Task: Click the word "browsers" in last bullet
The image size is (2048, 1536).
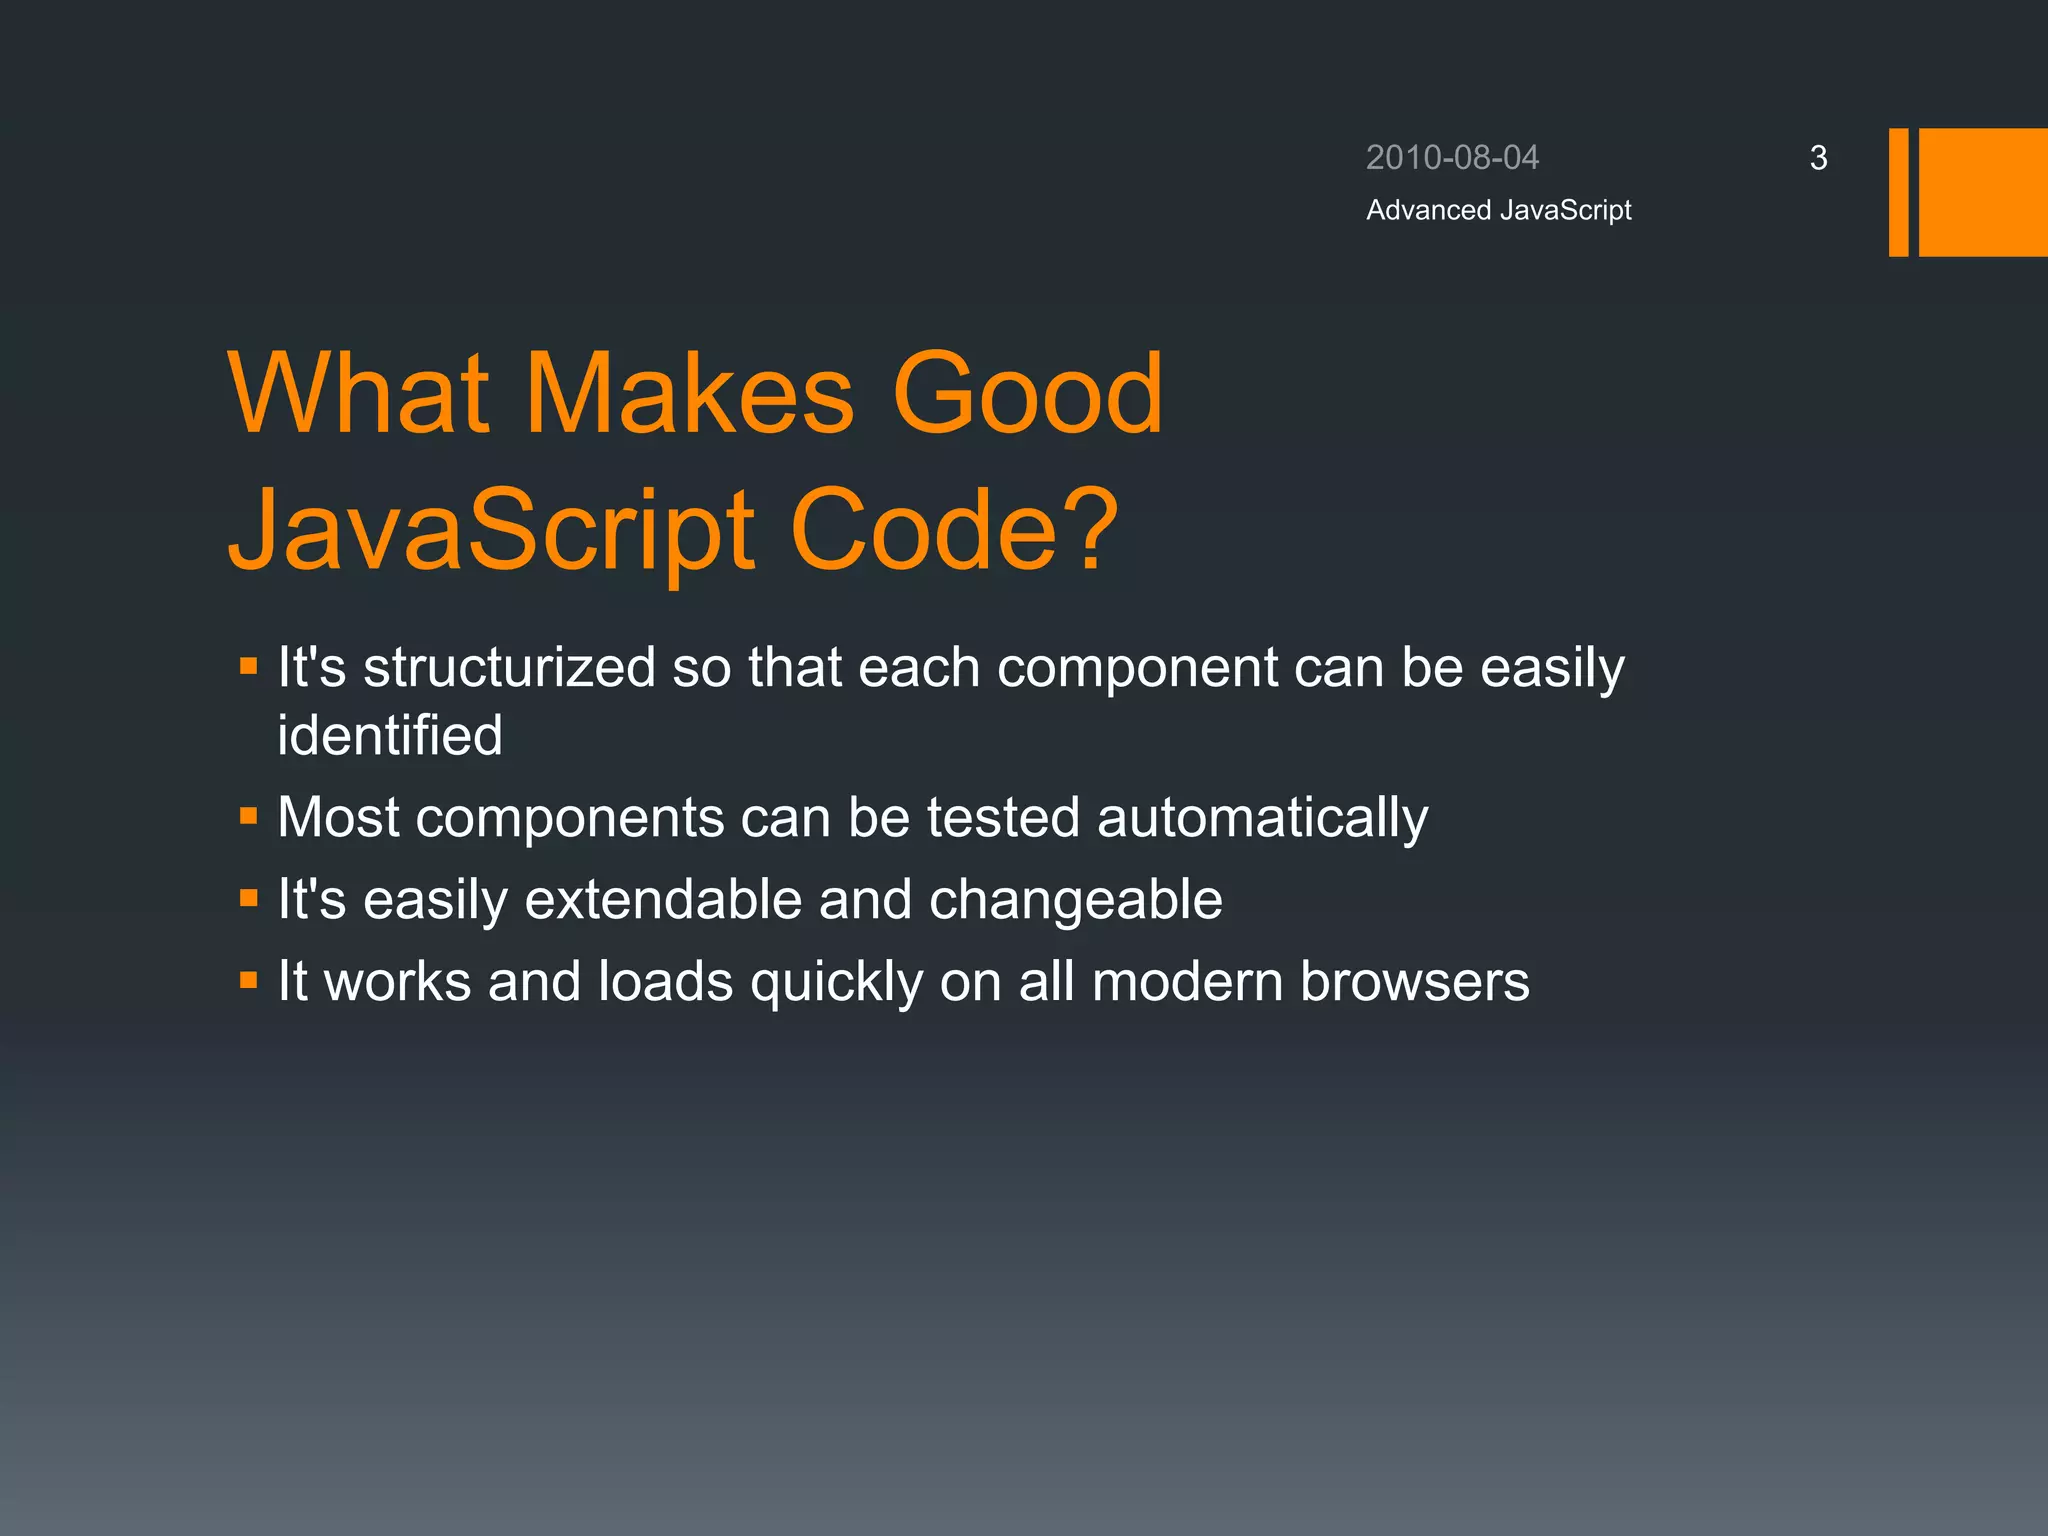Action: point(1414,981)
